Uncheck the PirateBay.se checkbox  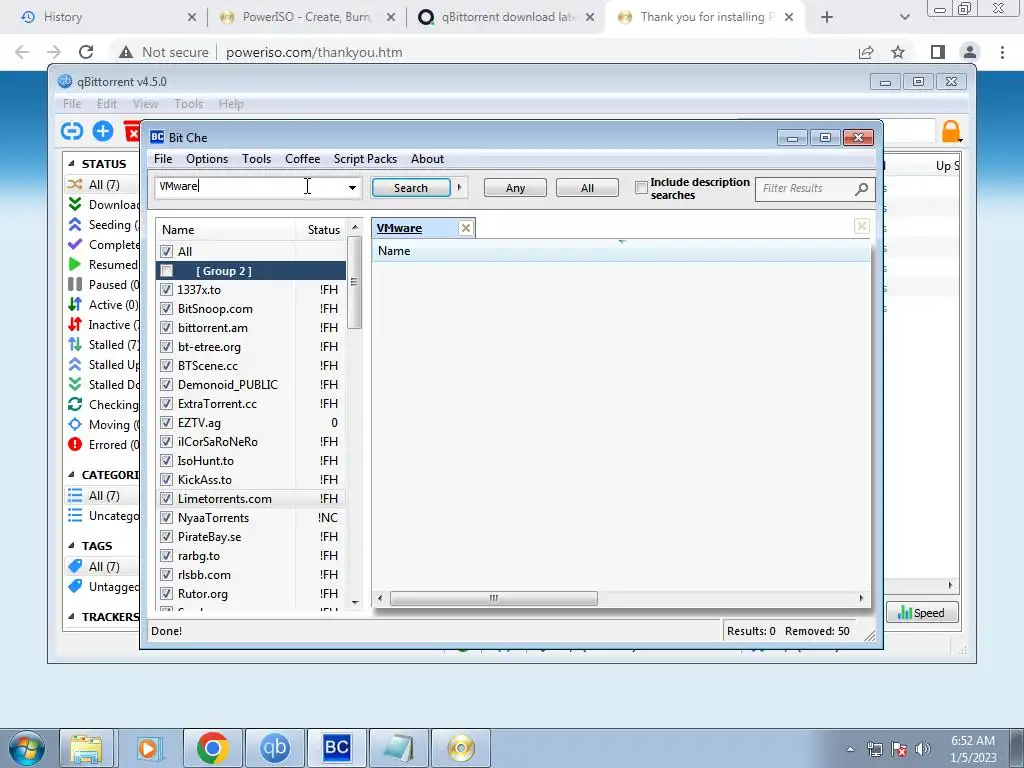(167, 537)
